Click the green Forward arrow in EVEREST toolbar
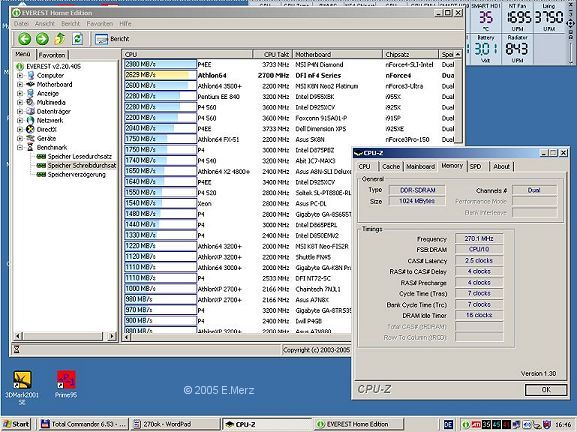Image resolution: width=577 pixels, height=432 pixels. (x=42, y=39)
